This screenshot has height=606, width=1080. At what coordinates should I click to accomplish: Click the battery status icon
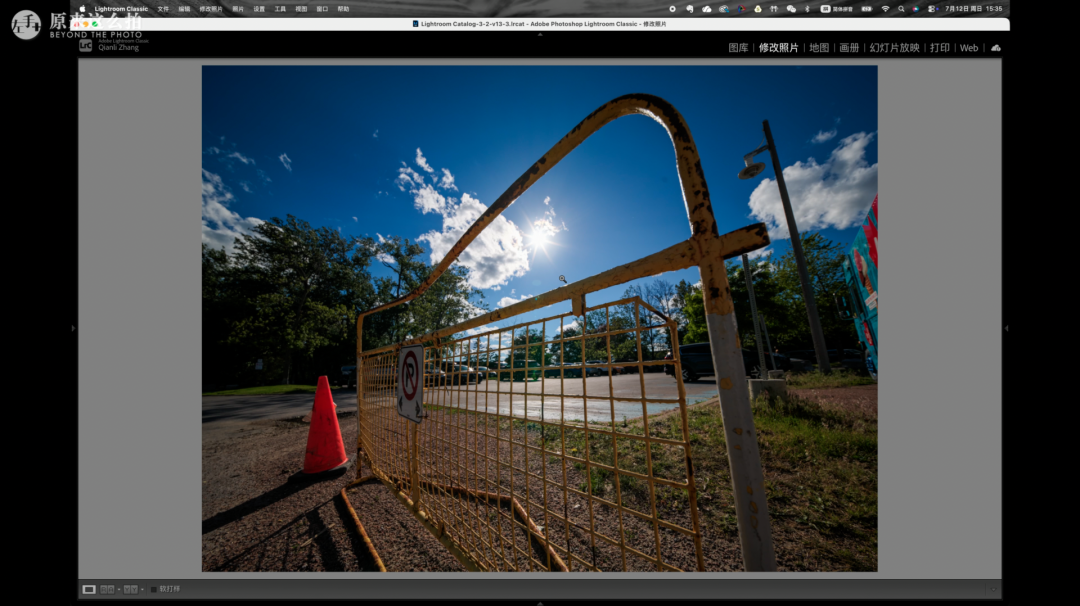[866, 9]
